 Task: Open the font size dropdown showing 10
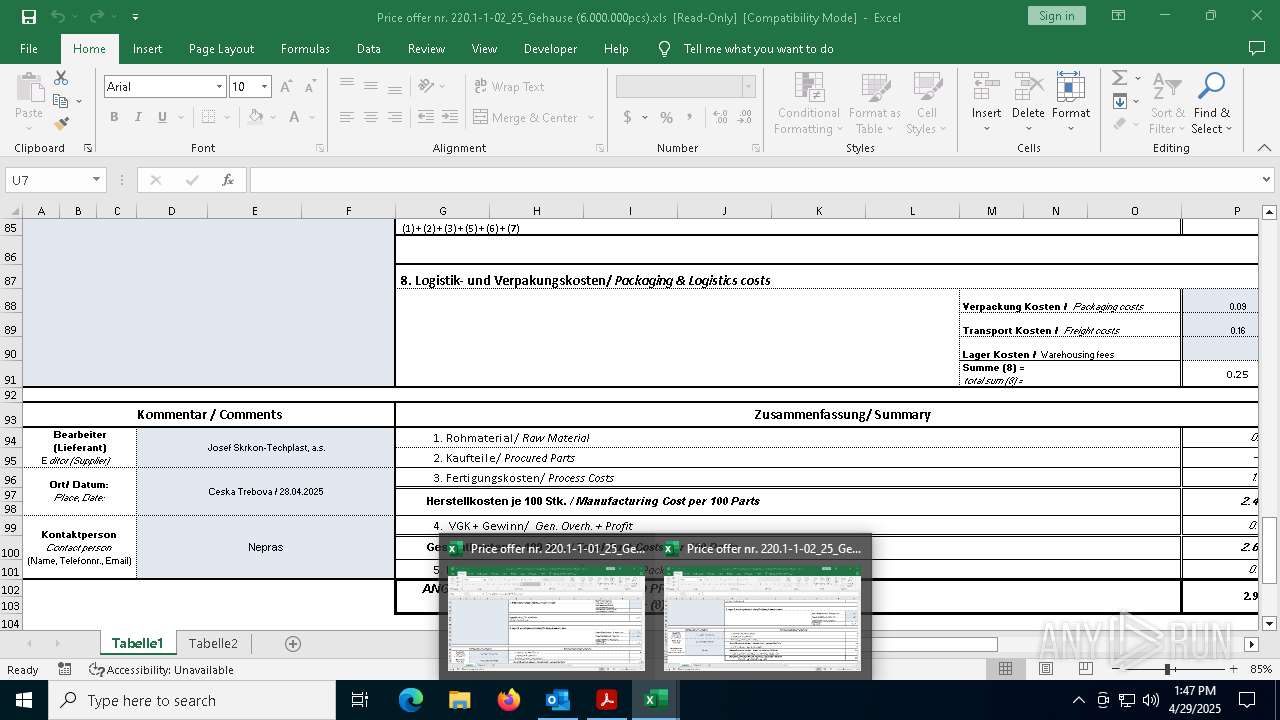tap(264, 87)
